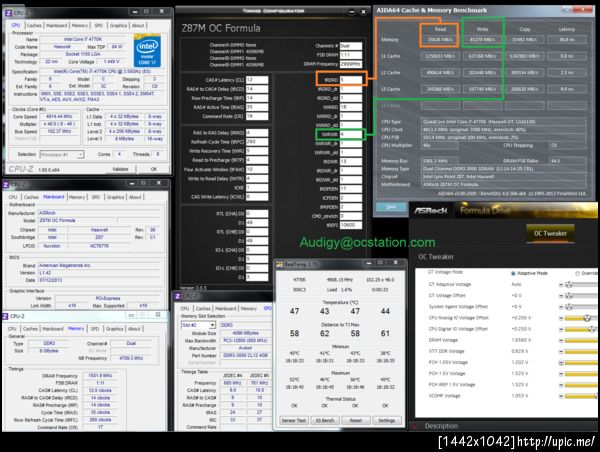Click the Memory Read result in AIDA64
The image size is (600, 452).
440,39
